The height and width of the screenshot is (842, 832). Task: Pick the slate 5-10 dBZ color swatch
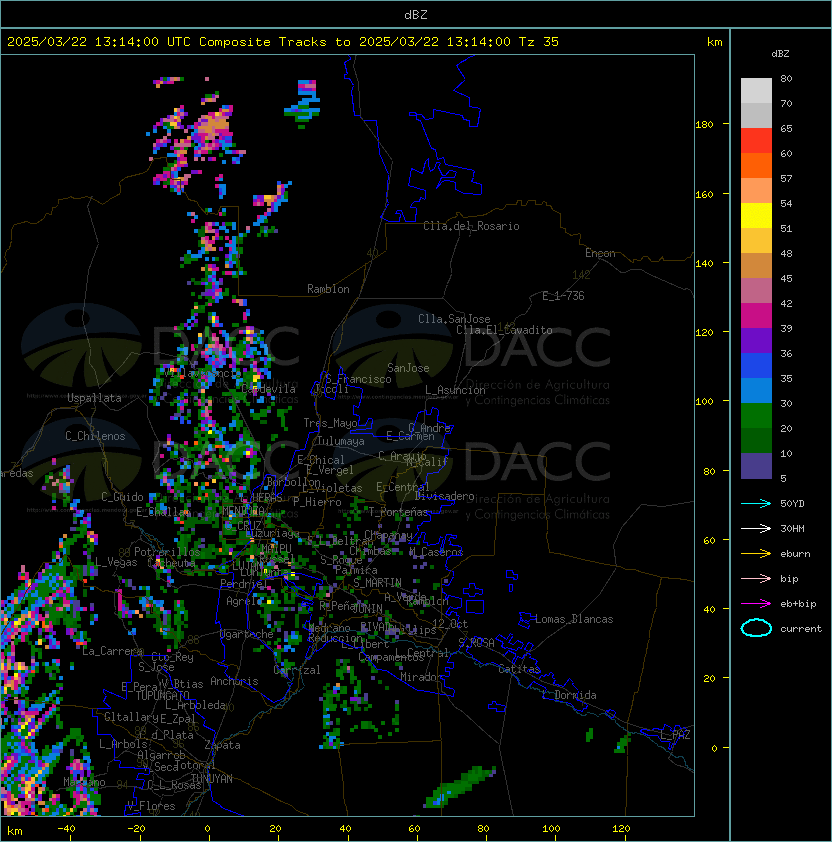[756, 466]
